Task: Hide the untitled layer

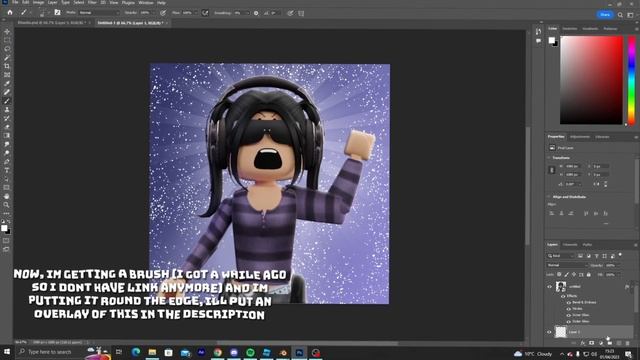Action: pos(549,287)
